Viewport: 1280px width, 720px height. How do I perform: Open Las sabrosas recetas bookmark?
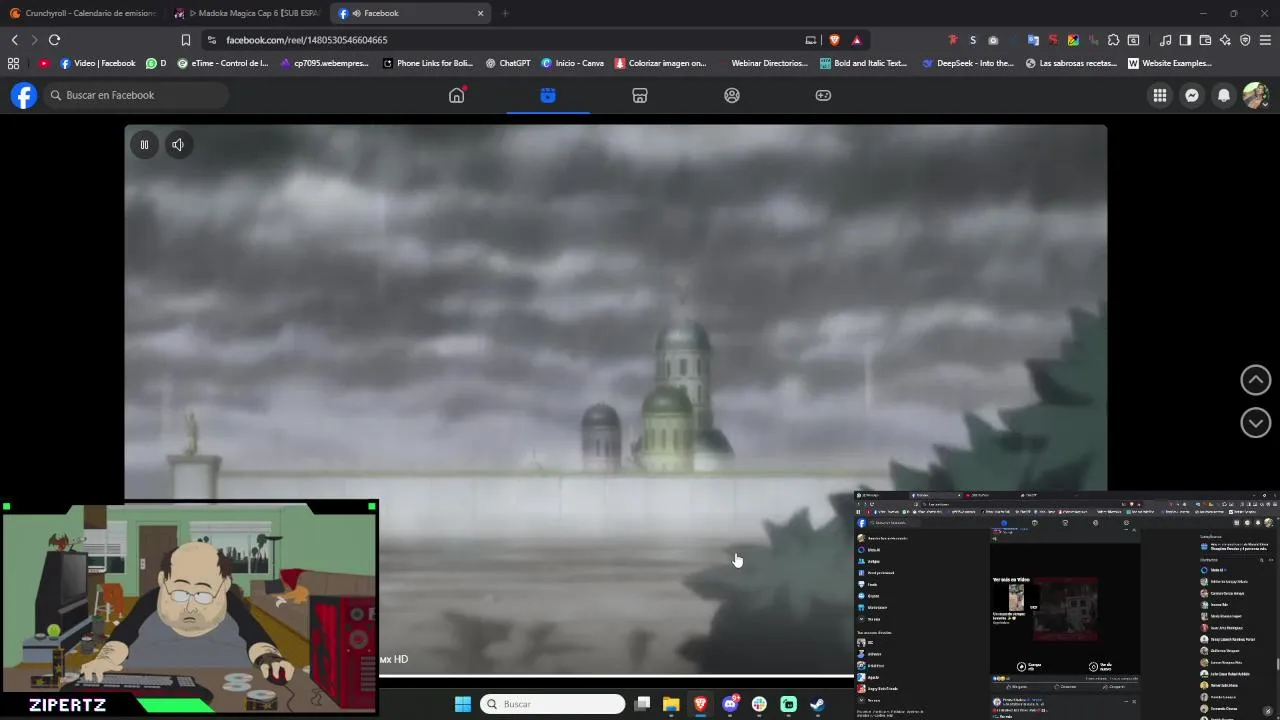1071,63
